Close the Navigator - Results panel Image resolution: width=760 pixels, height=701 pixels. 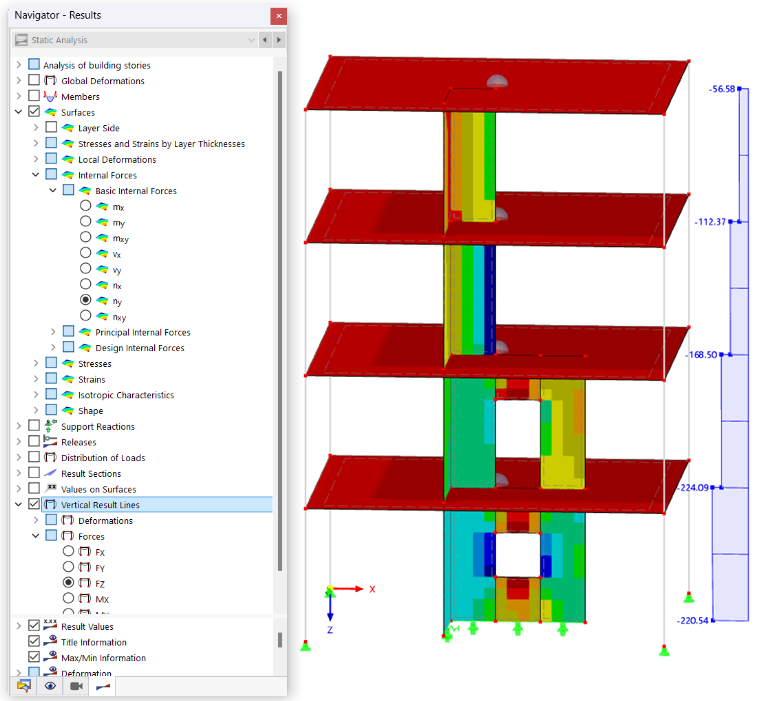[x=279, y=16]
